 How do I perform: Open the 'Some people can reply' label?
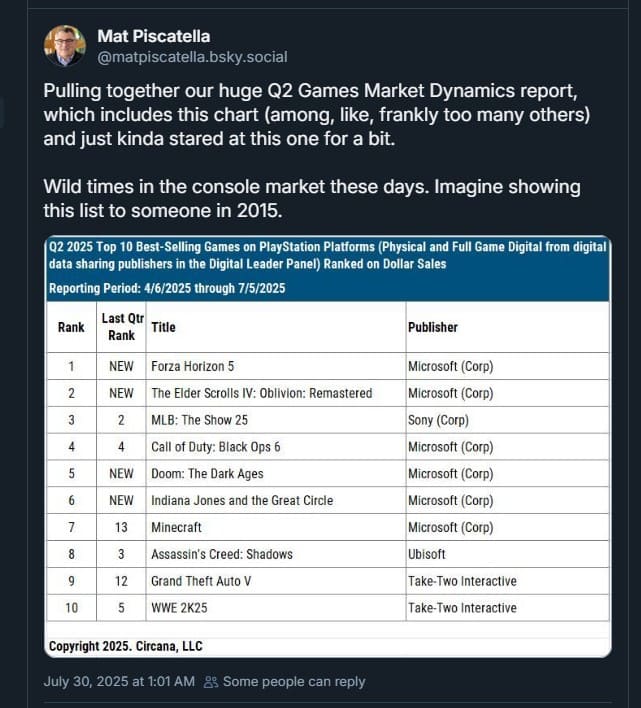294,681
